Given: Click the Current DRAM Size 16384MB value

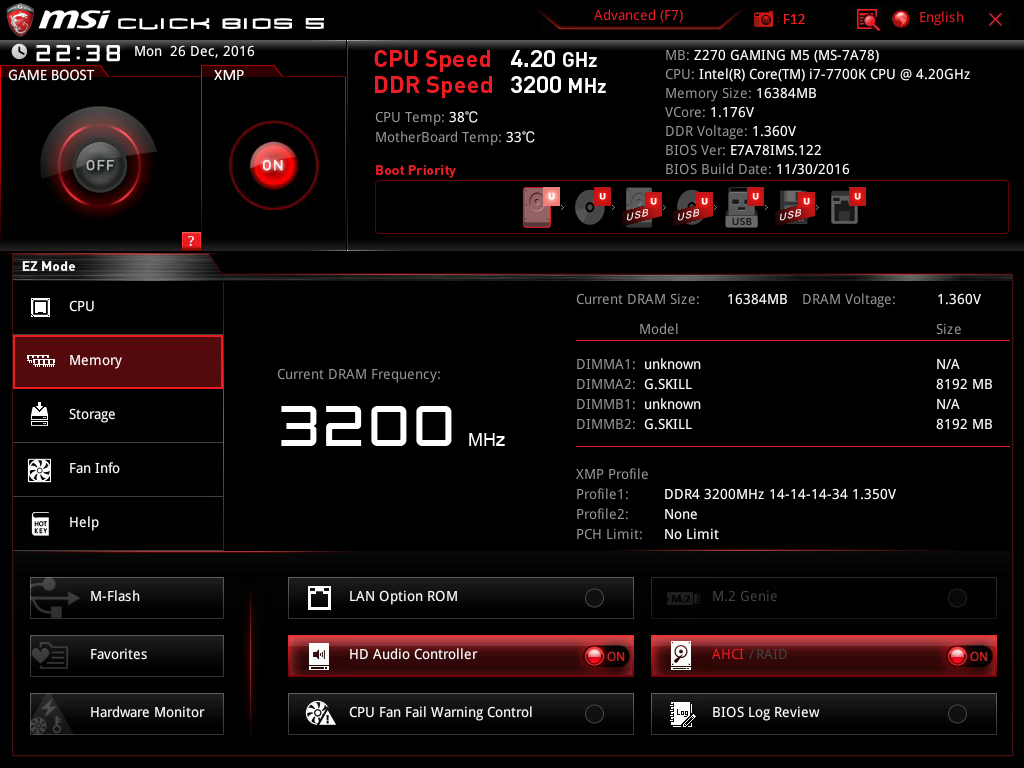Looking at the screenshot, I should 757,299.
